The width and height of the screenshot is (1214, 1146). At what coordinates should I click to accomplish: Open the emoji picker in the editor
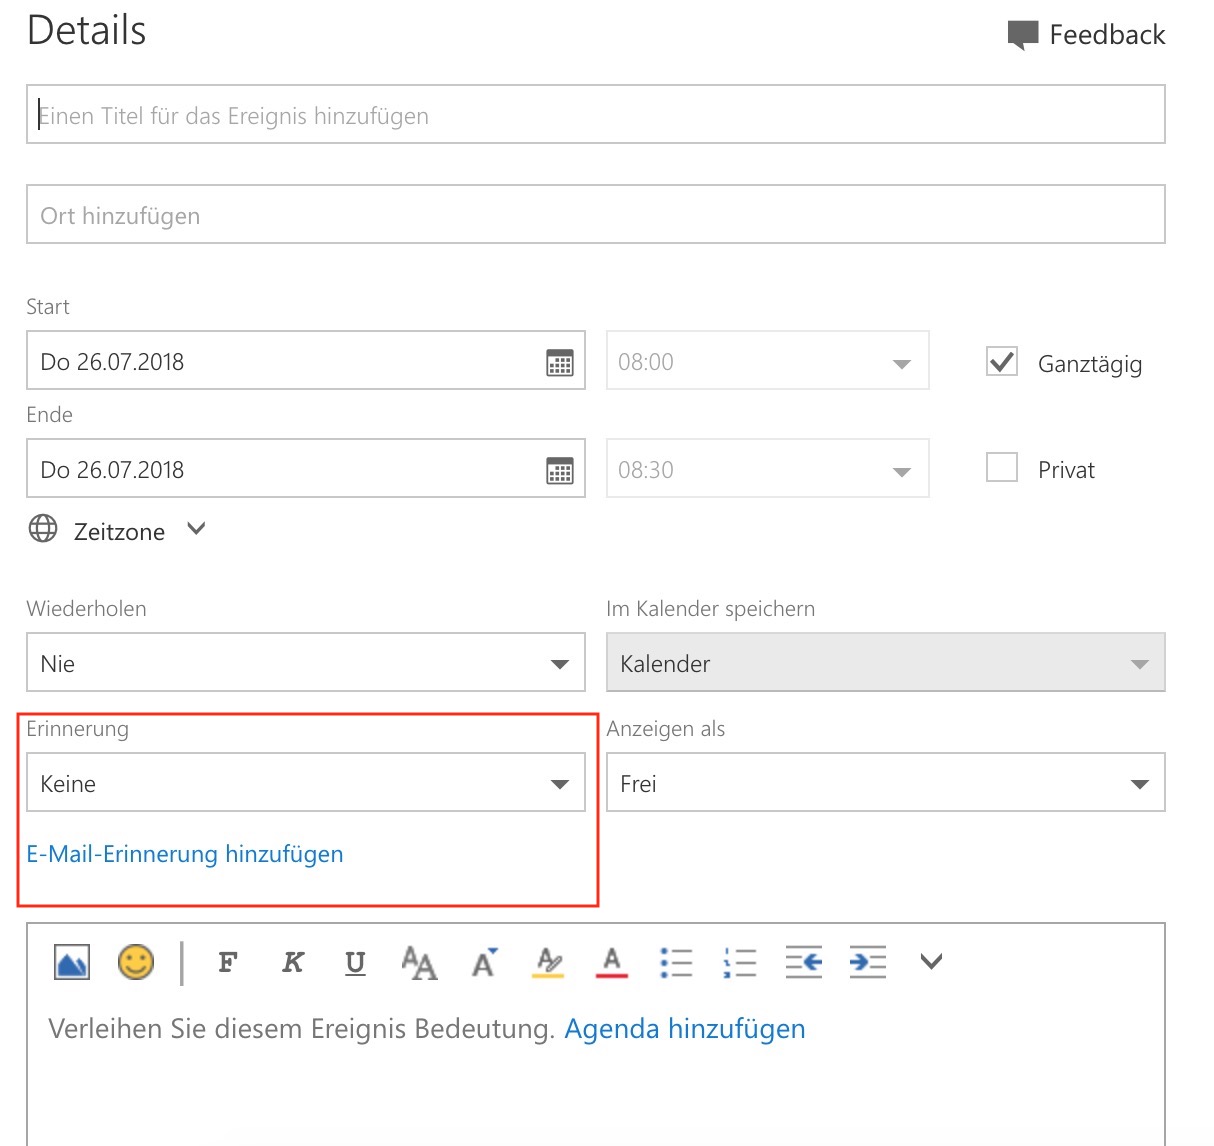[136, 962]
